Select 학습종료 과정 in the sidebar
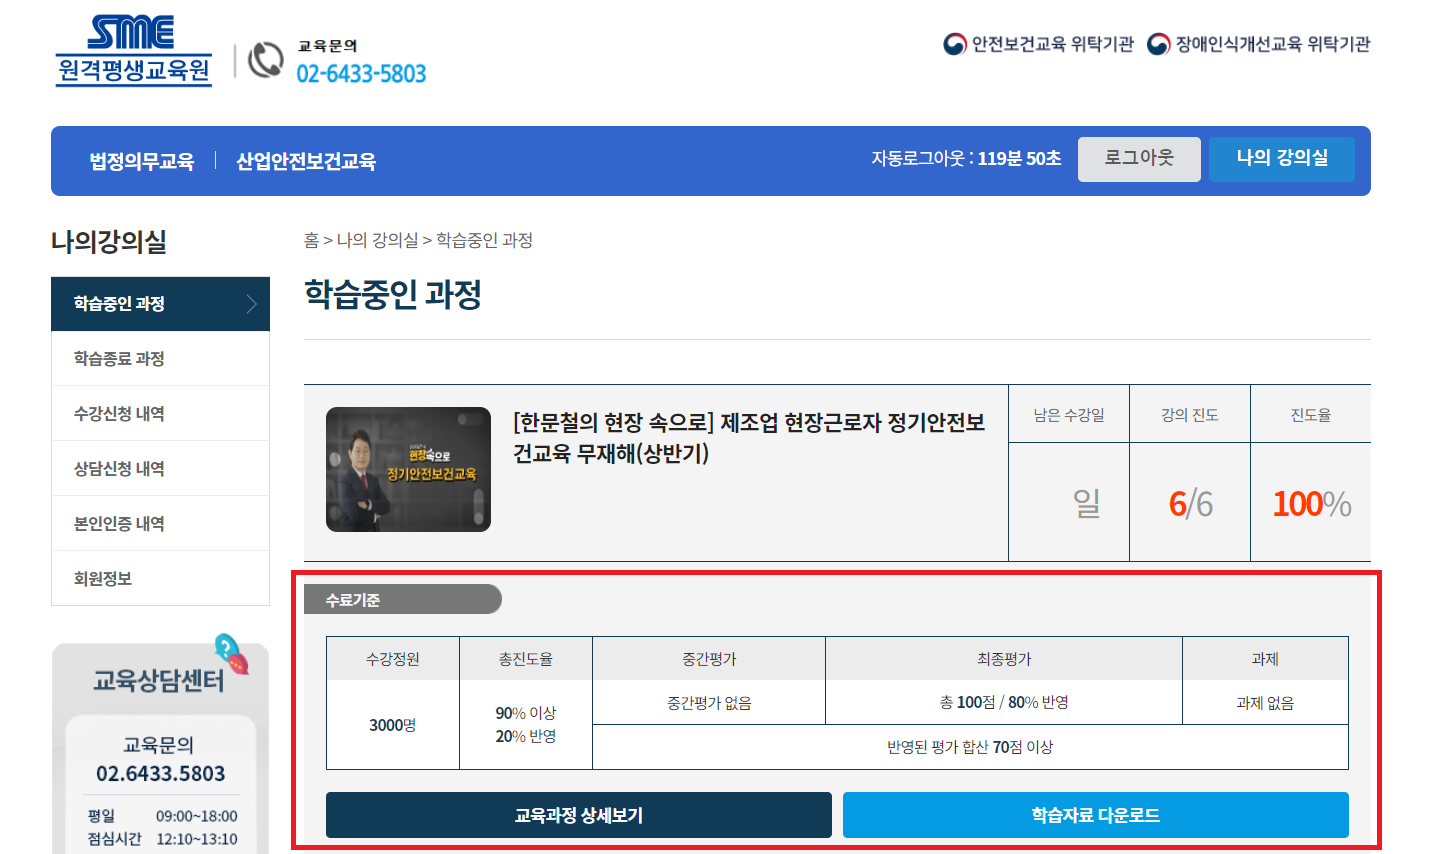Viewport: 1429px width, 854px height. (119, 359)
